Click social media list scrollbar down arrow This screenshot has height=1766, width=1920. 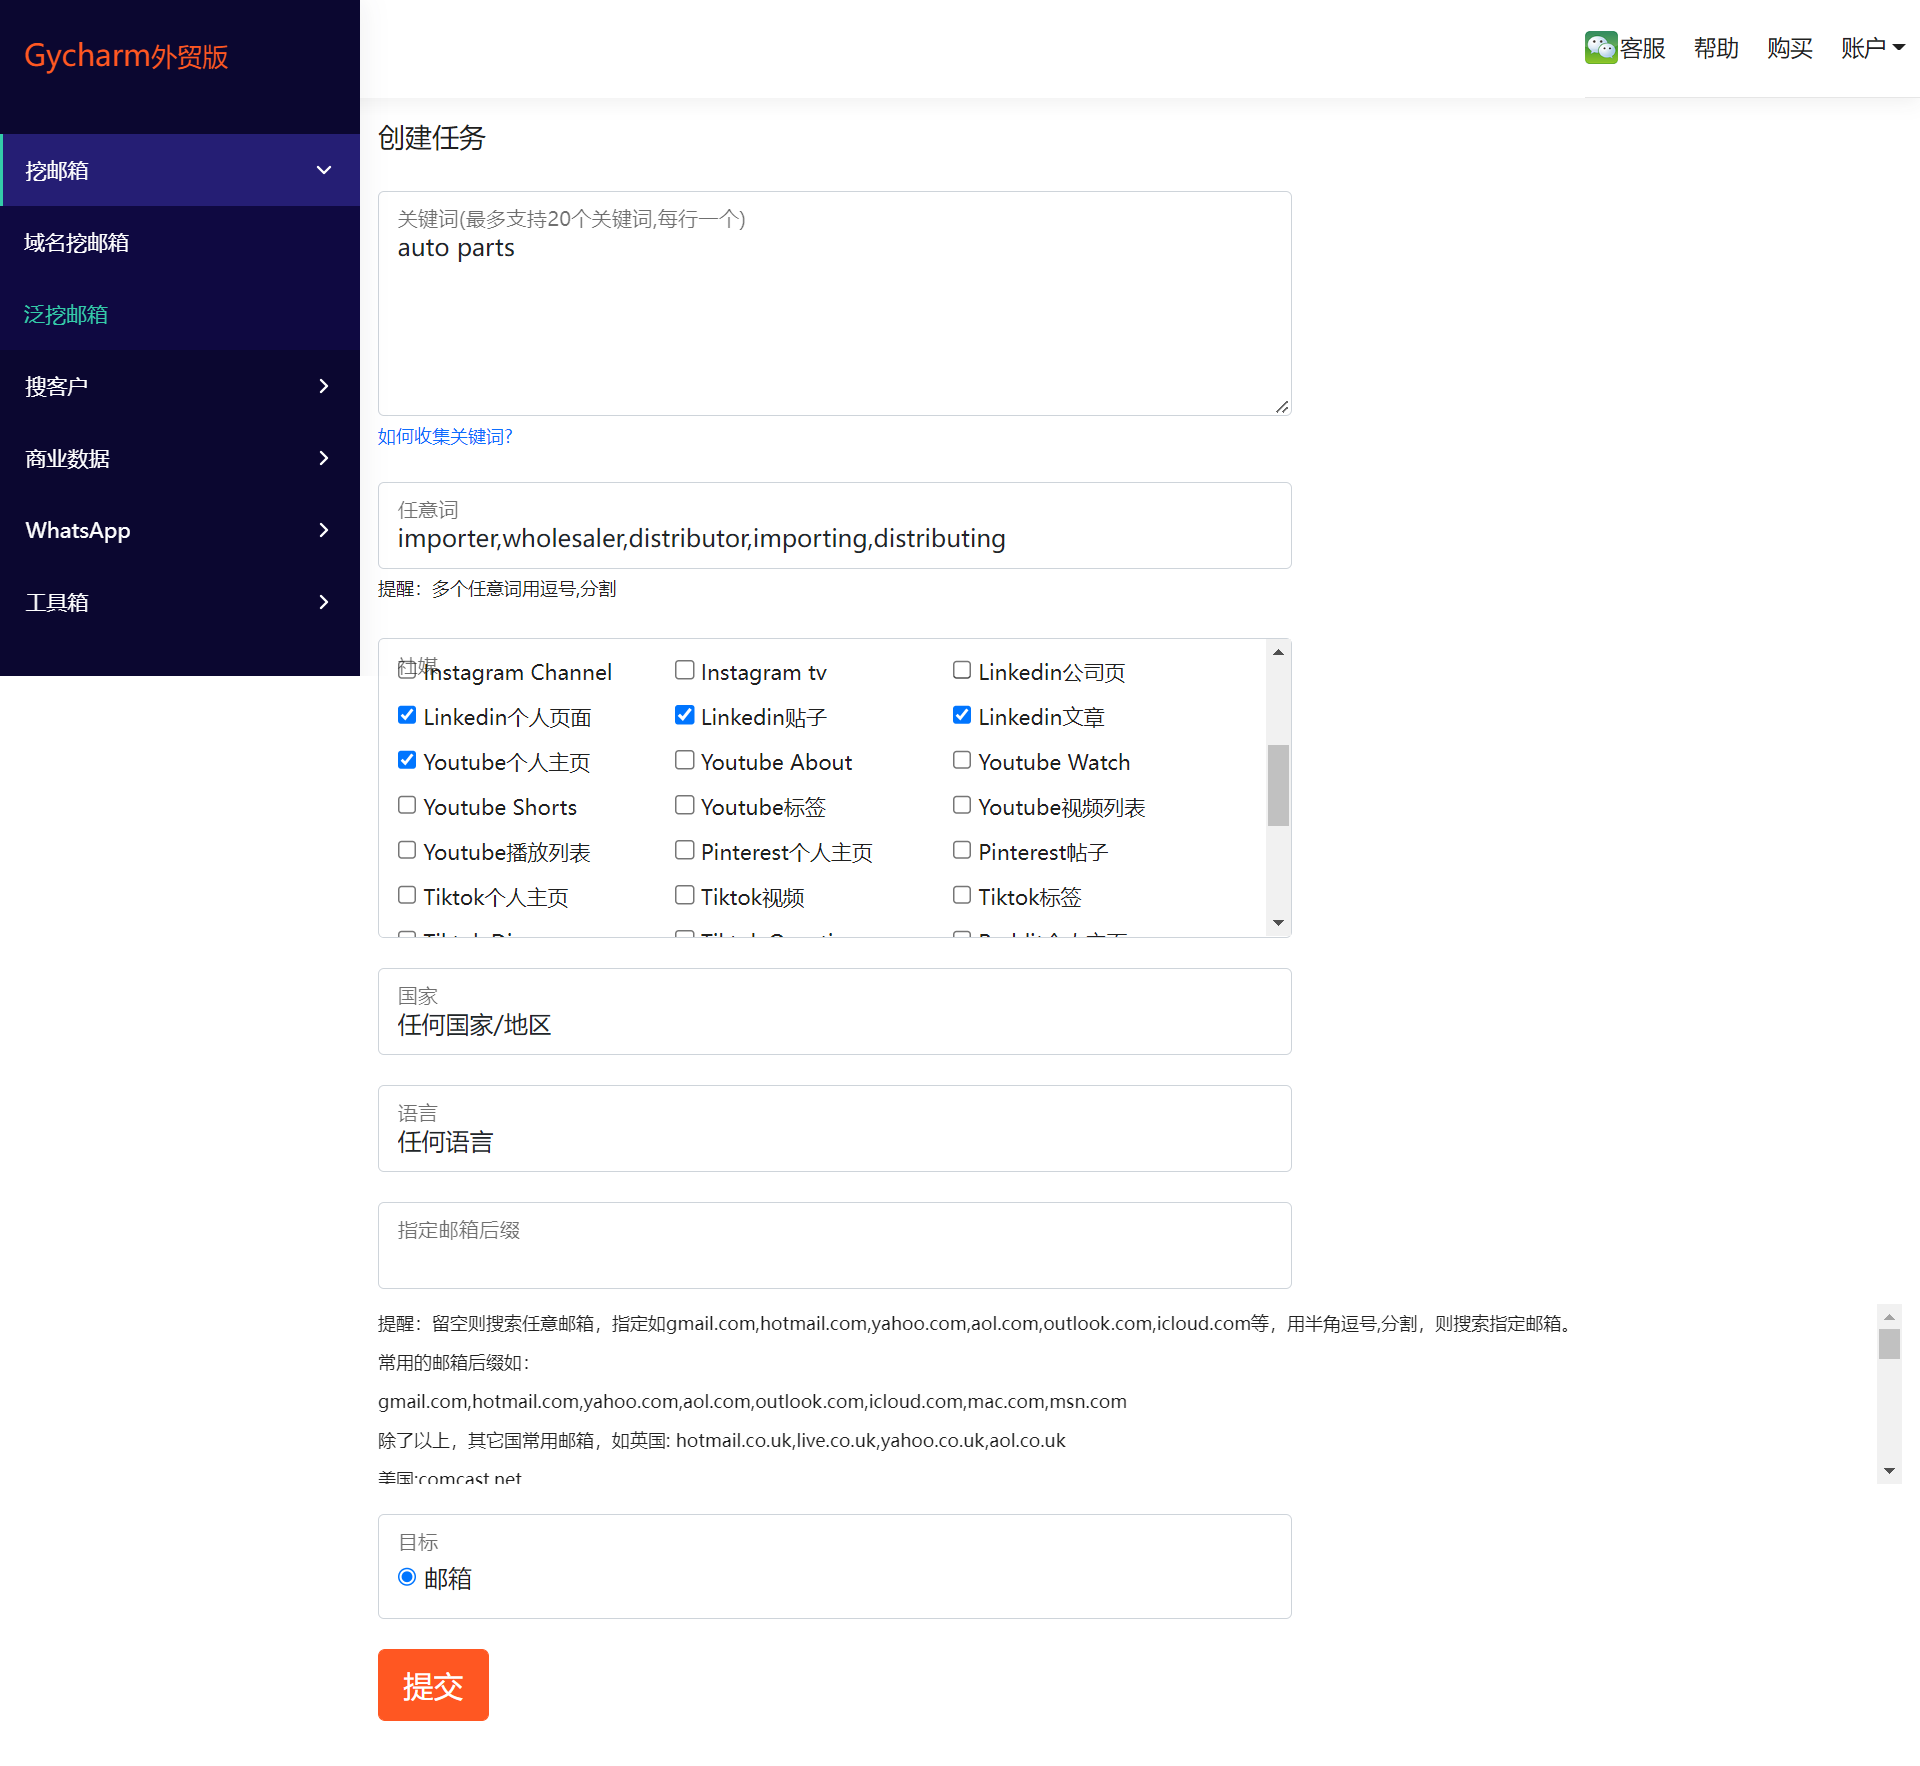tap(1278, 923)
